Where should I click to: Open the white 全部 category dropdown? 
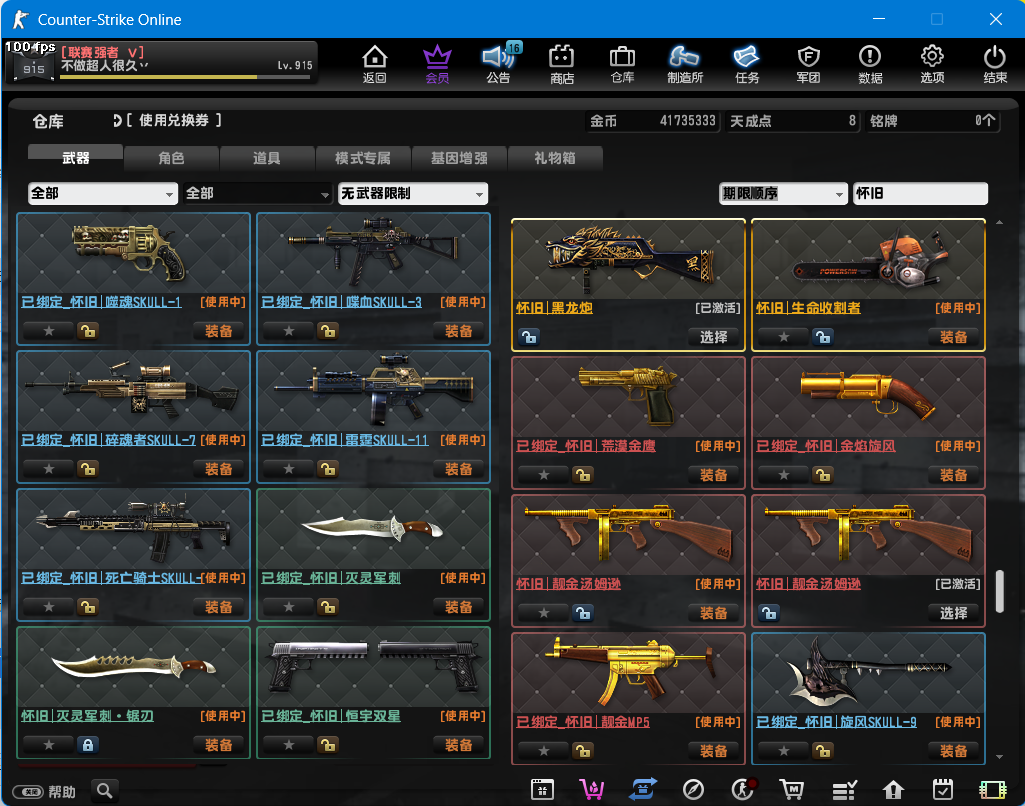coord(103,193)
